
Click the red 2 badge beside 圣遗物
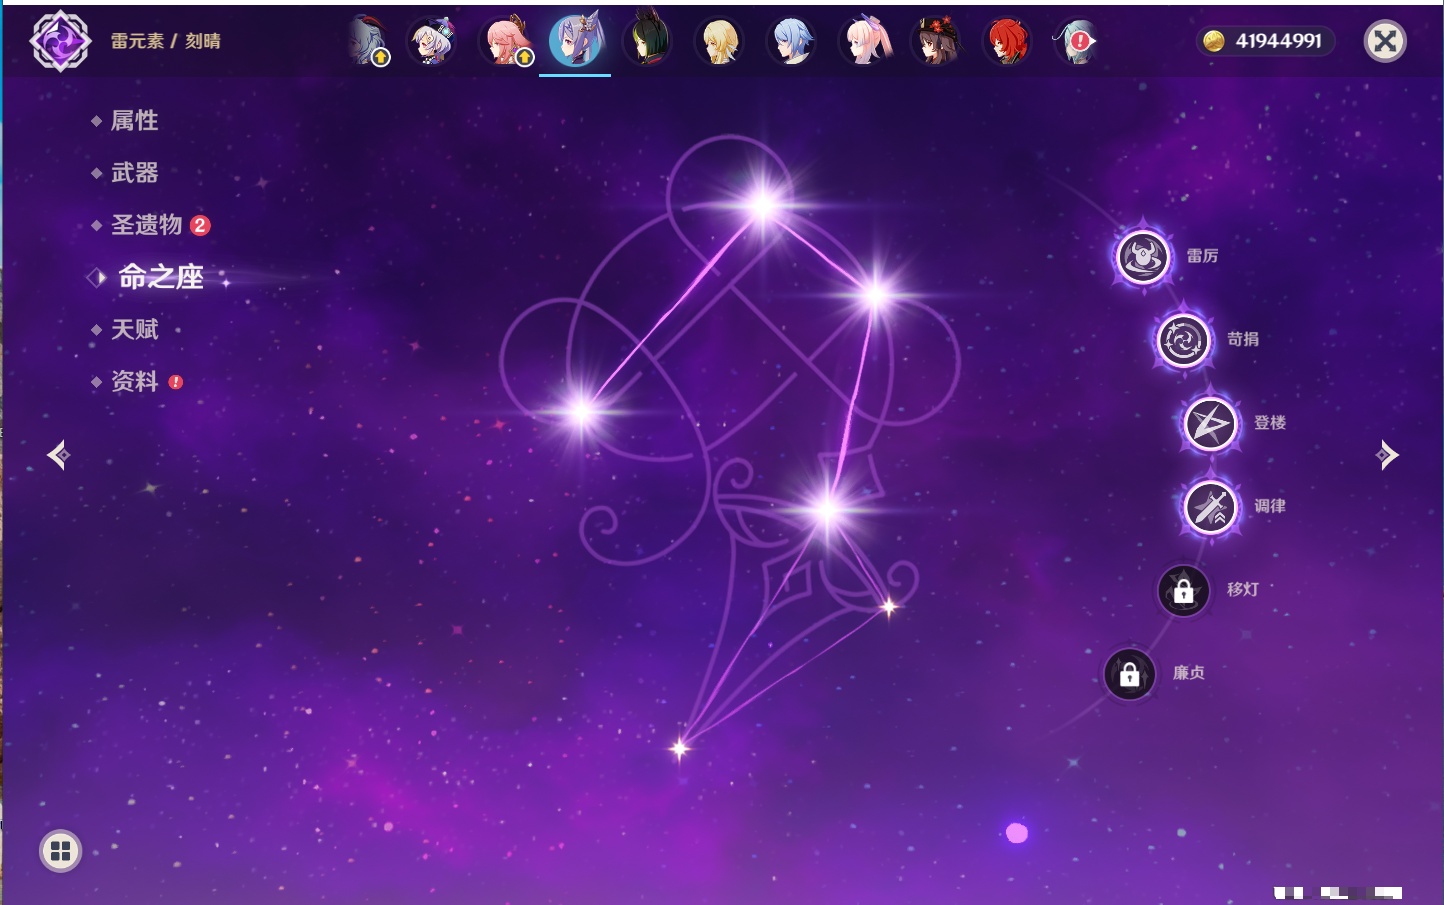200,225
